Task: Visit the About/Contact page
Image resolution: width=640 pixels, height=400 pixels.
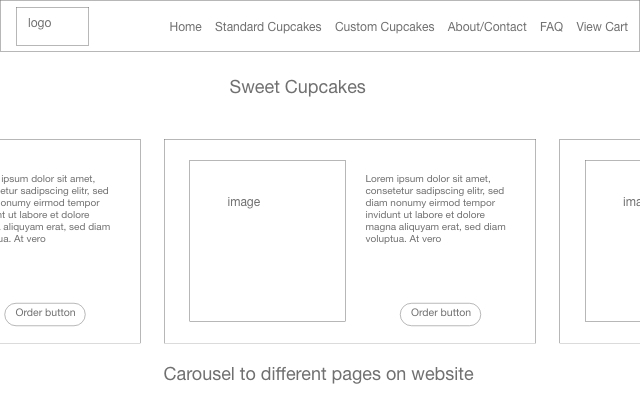Action: [487, 27]
